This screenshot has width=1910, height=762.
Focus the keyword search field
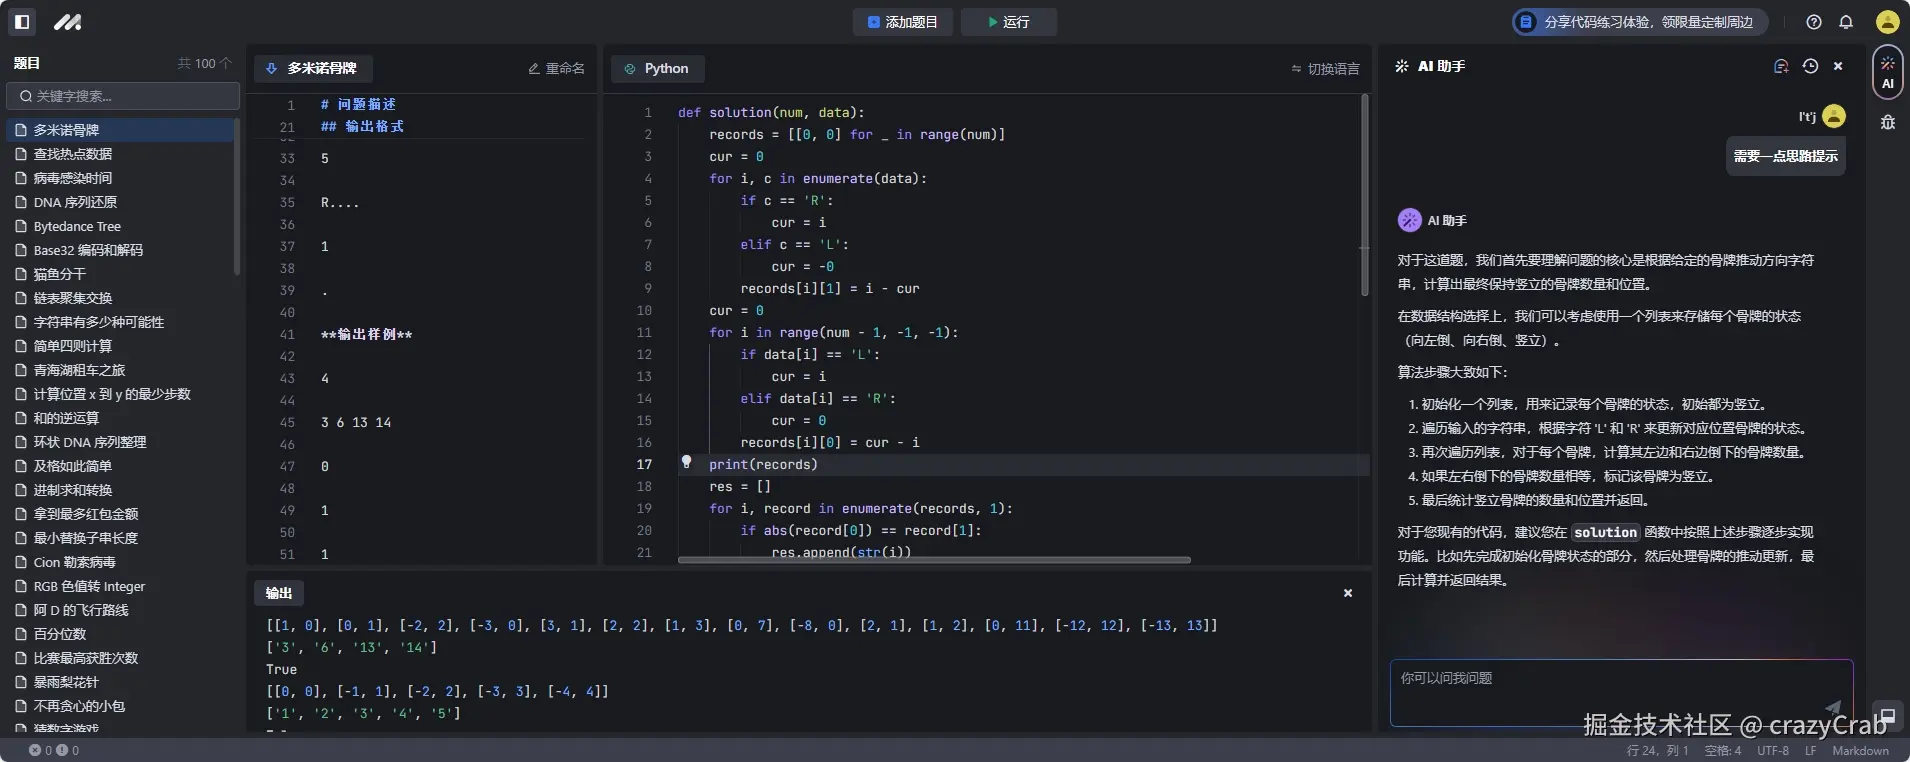click(123, 96)
